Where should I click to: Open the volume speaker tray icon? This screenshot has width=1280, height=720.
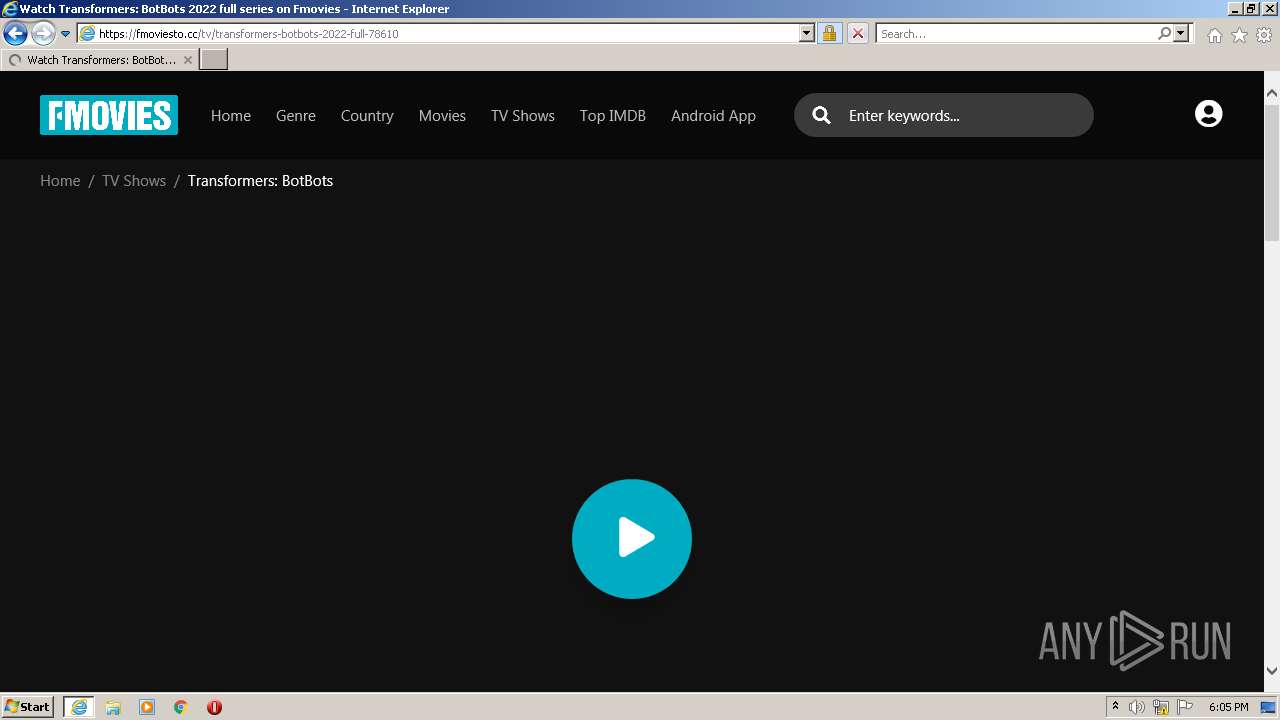(1137, 707)
